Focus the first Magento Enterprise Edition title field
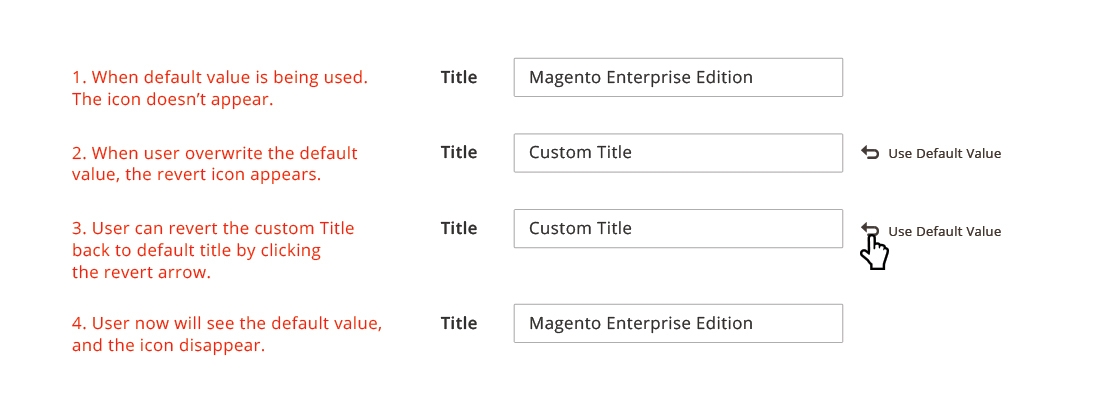The height and width of the screenshot is (408, 1117). point(678,78)
